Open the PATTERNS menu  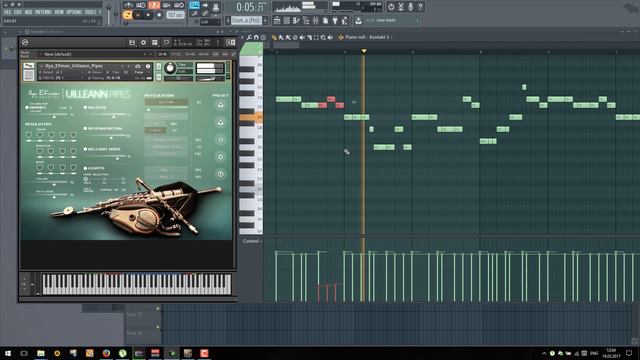click(x=43, y=12)
